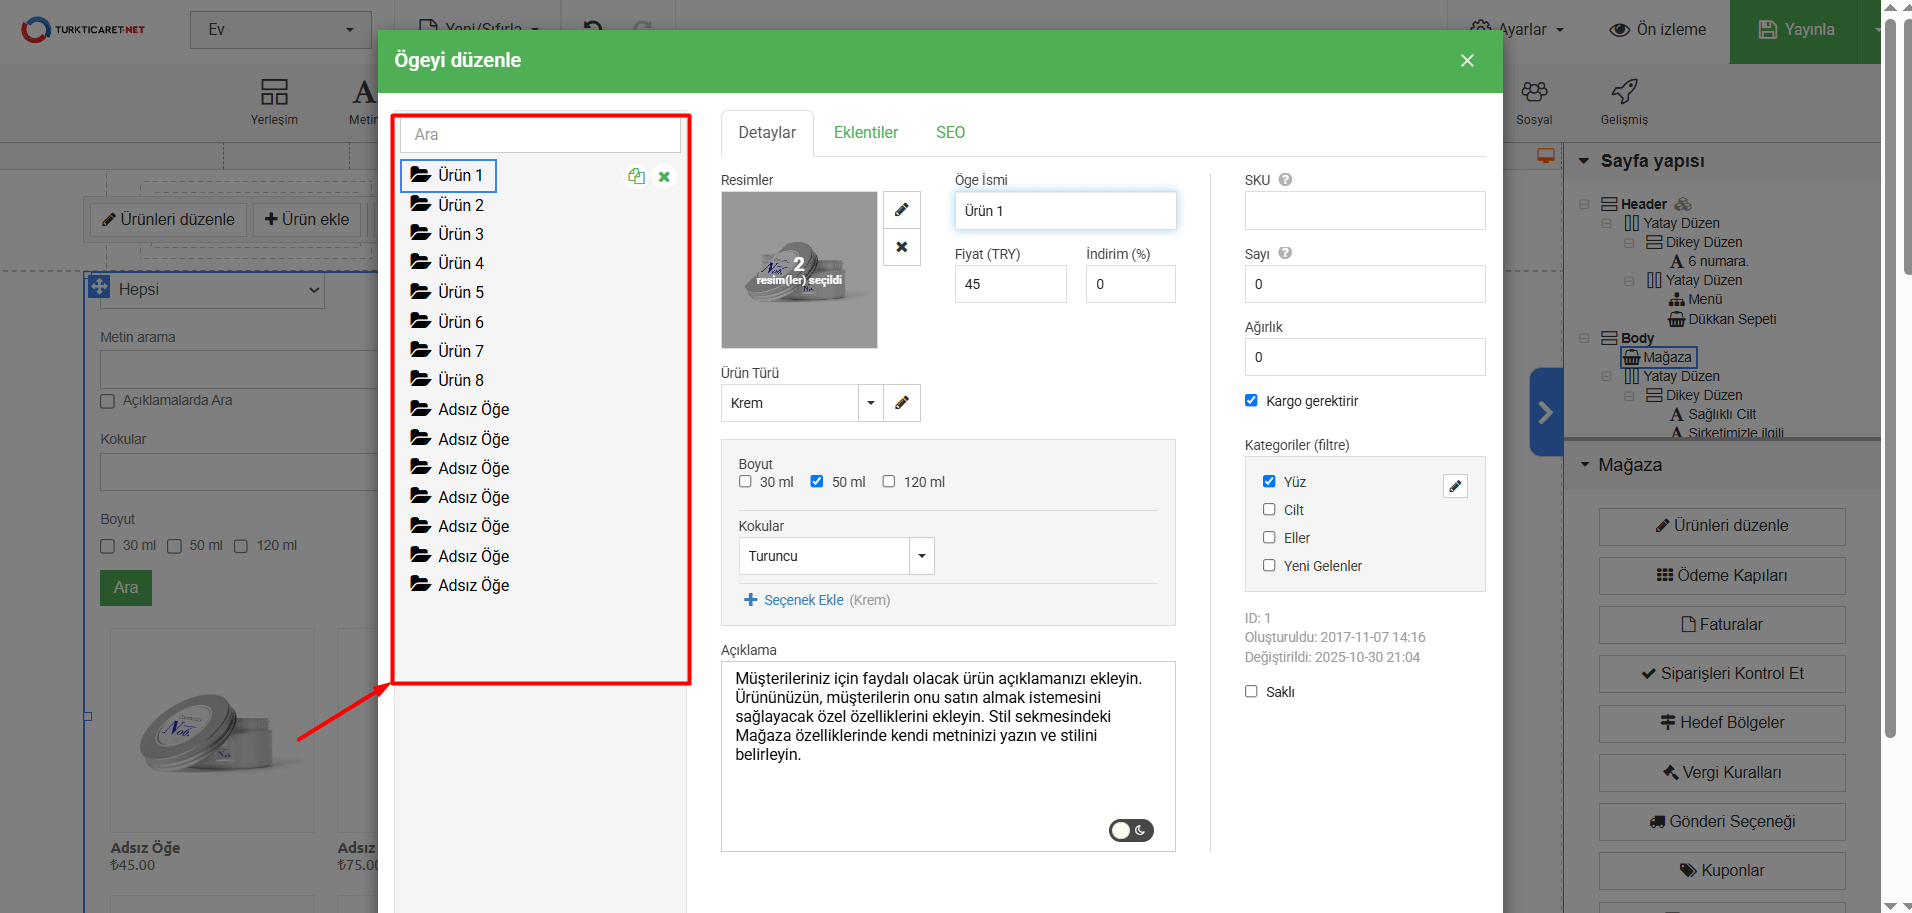Click the Yayınla button

coord(1796,30)
